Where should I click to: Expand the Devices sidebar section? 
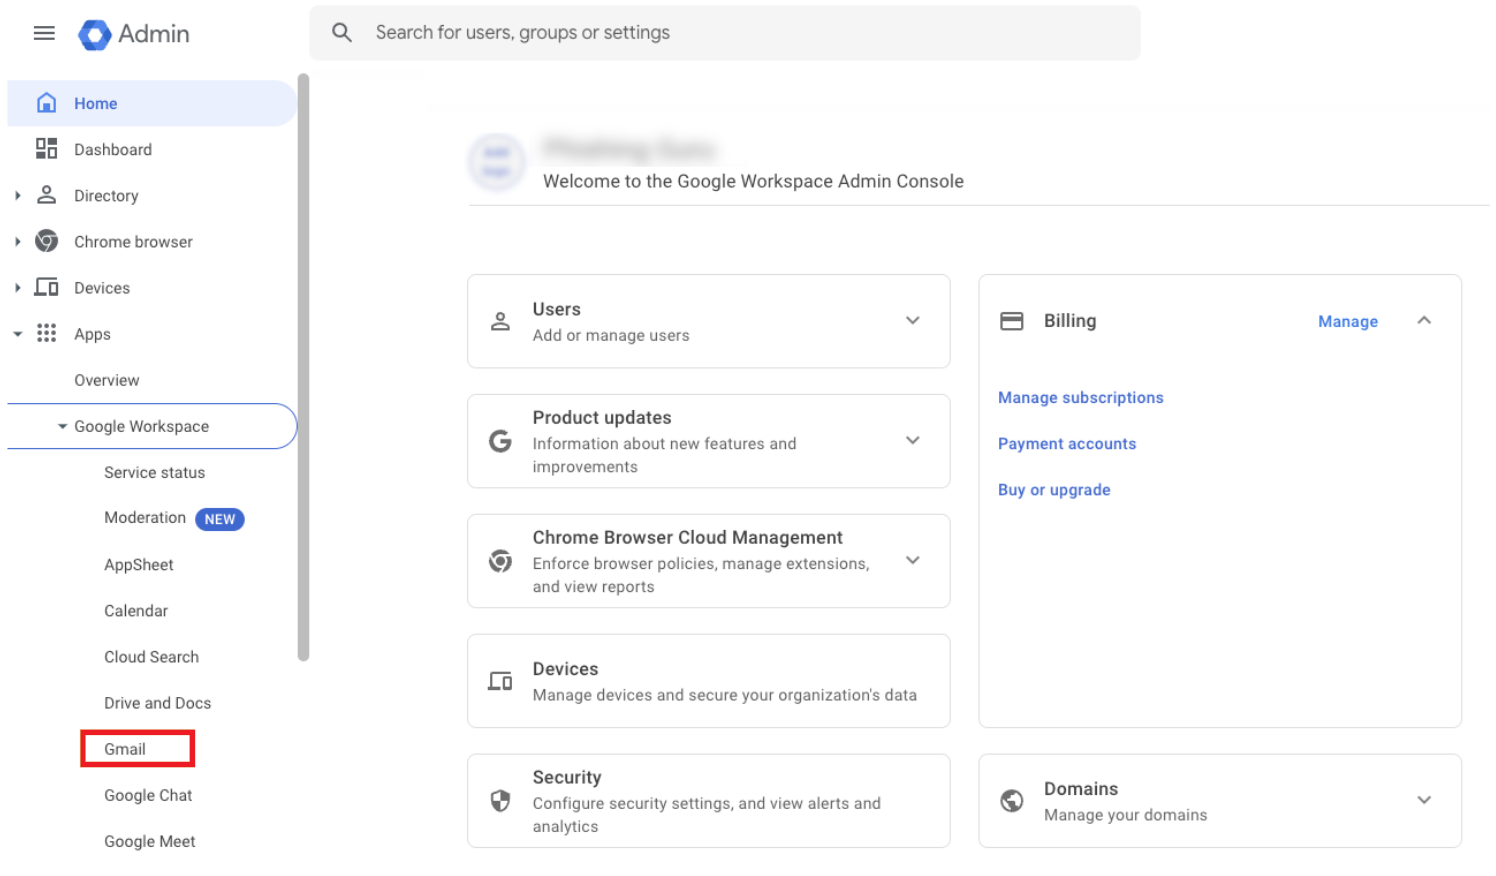point(17,287)
